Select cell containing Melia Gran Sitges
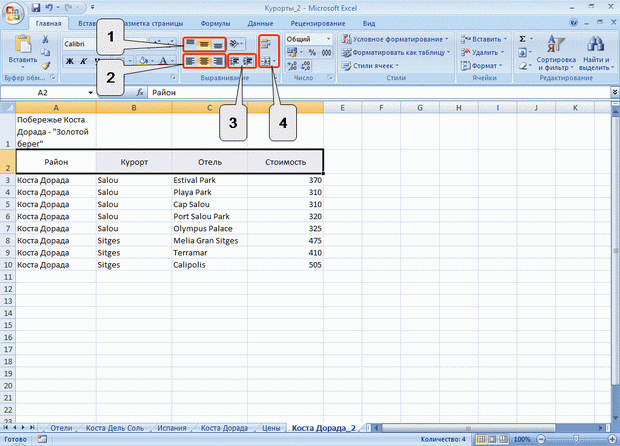620x446 pixels. (210, 241)
